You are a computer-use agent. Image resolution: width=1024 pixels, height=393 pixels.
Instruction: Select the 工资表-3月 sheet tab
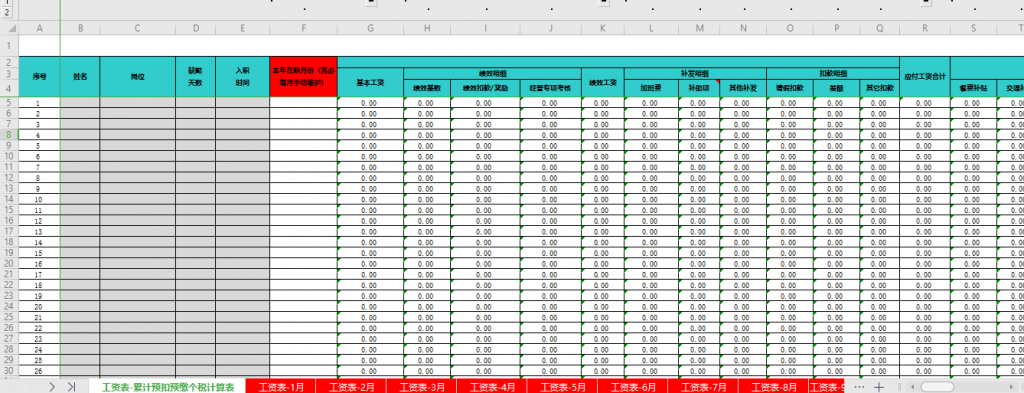(421, 386)
